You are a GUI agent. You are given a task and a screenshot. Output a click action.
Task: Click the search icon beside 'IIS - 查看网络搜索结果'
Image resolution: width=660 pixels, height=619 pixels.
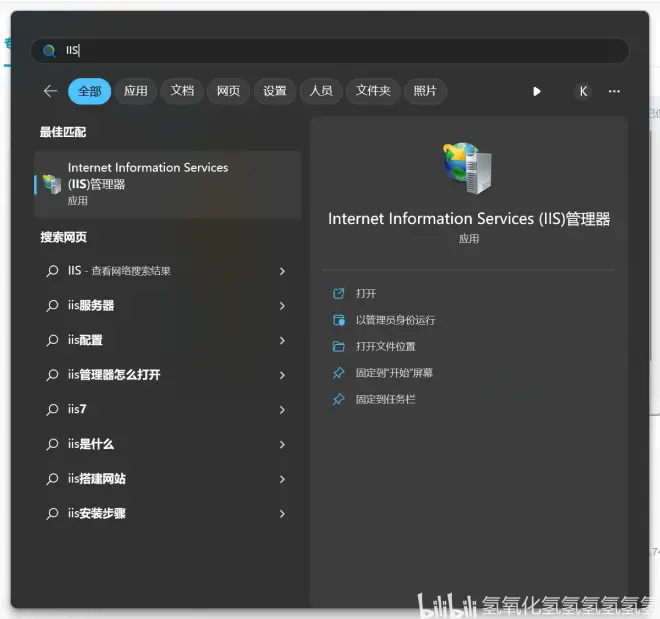point(52,271)
